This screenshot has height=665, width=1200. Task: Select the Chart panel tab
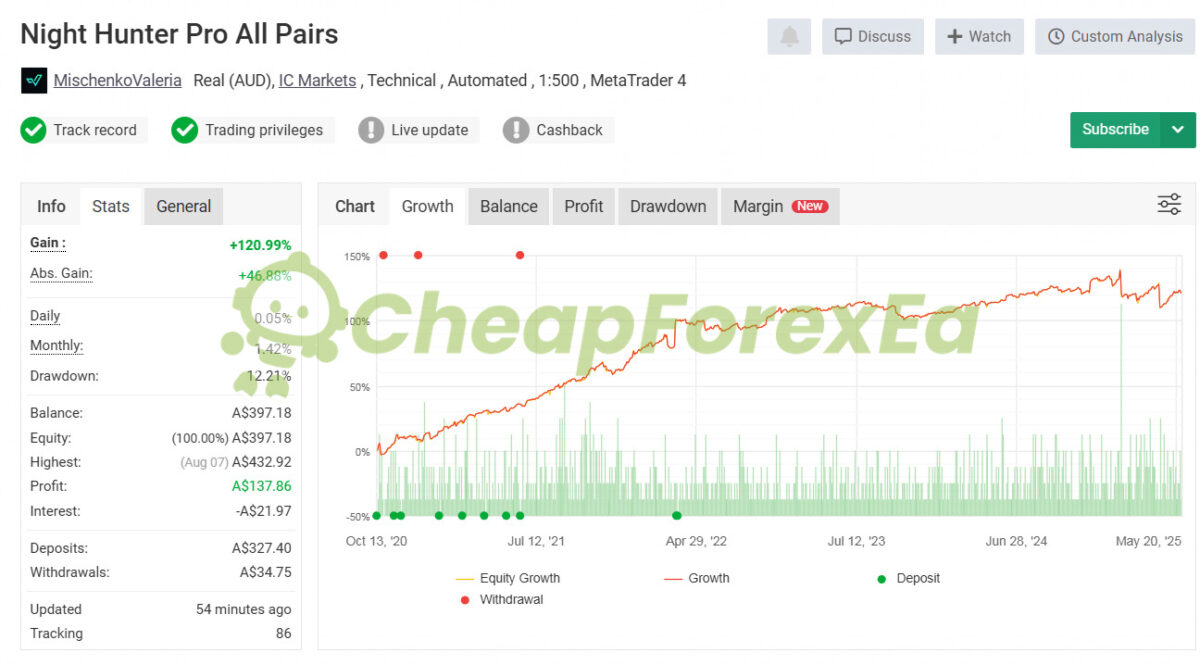355,206
